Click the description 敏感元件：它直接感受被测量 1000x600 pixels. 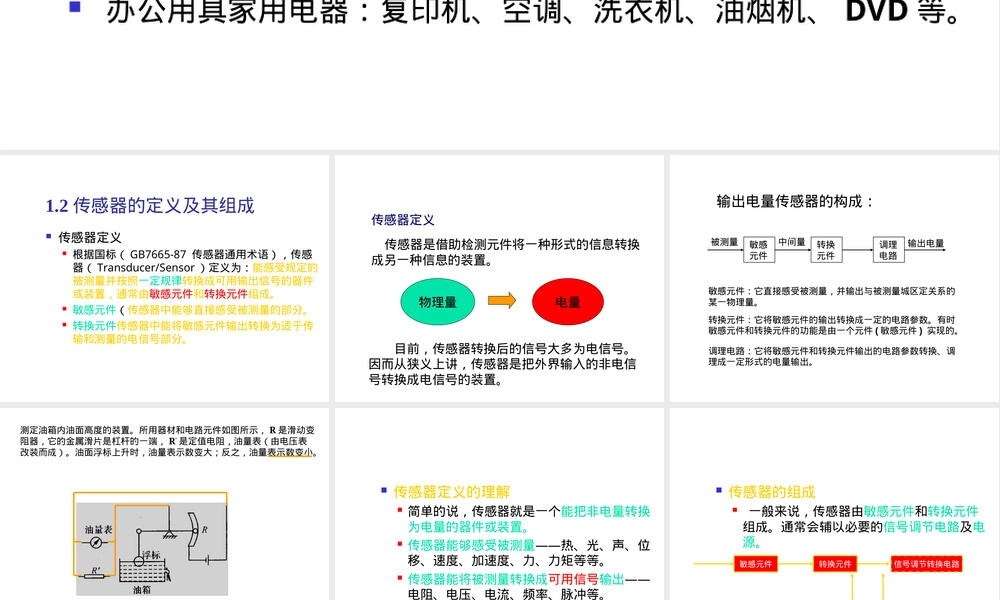pyautogui.click(x=832, y=296)
